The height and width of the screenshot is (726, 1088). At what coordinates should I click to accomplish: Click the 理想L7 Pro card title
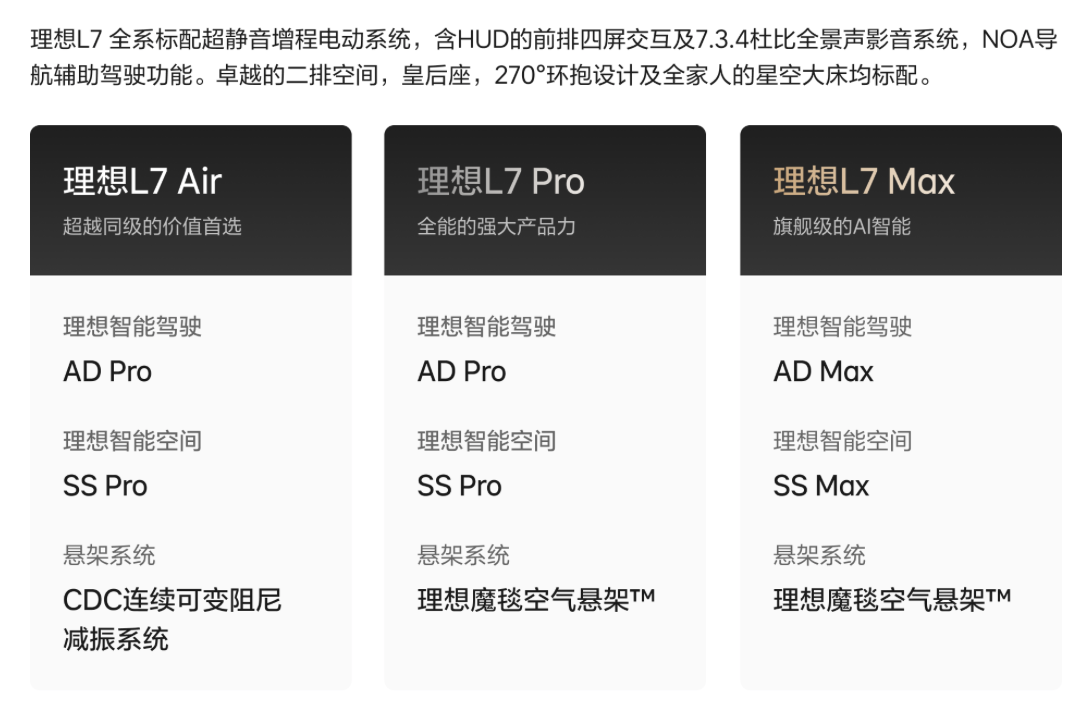(500, 181)
